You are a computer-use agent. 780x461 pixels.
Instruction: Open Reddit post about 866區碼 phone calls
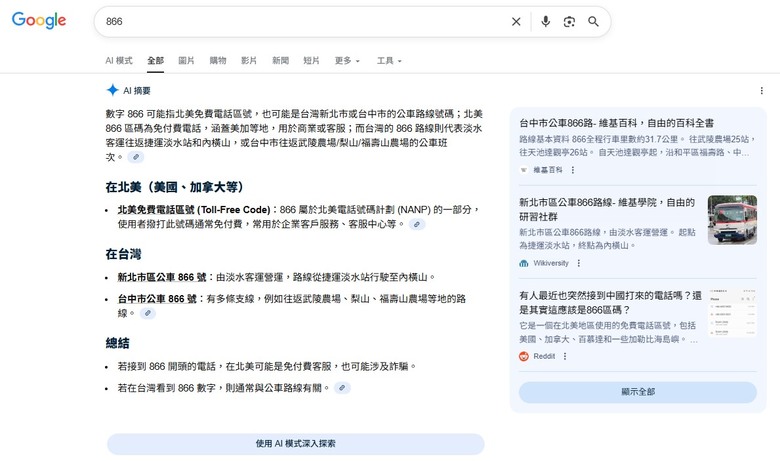[x=610, y=302]
